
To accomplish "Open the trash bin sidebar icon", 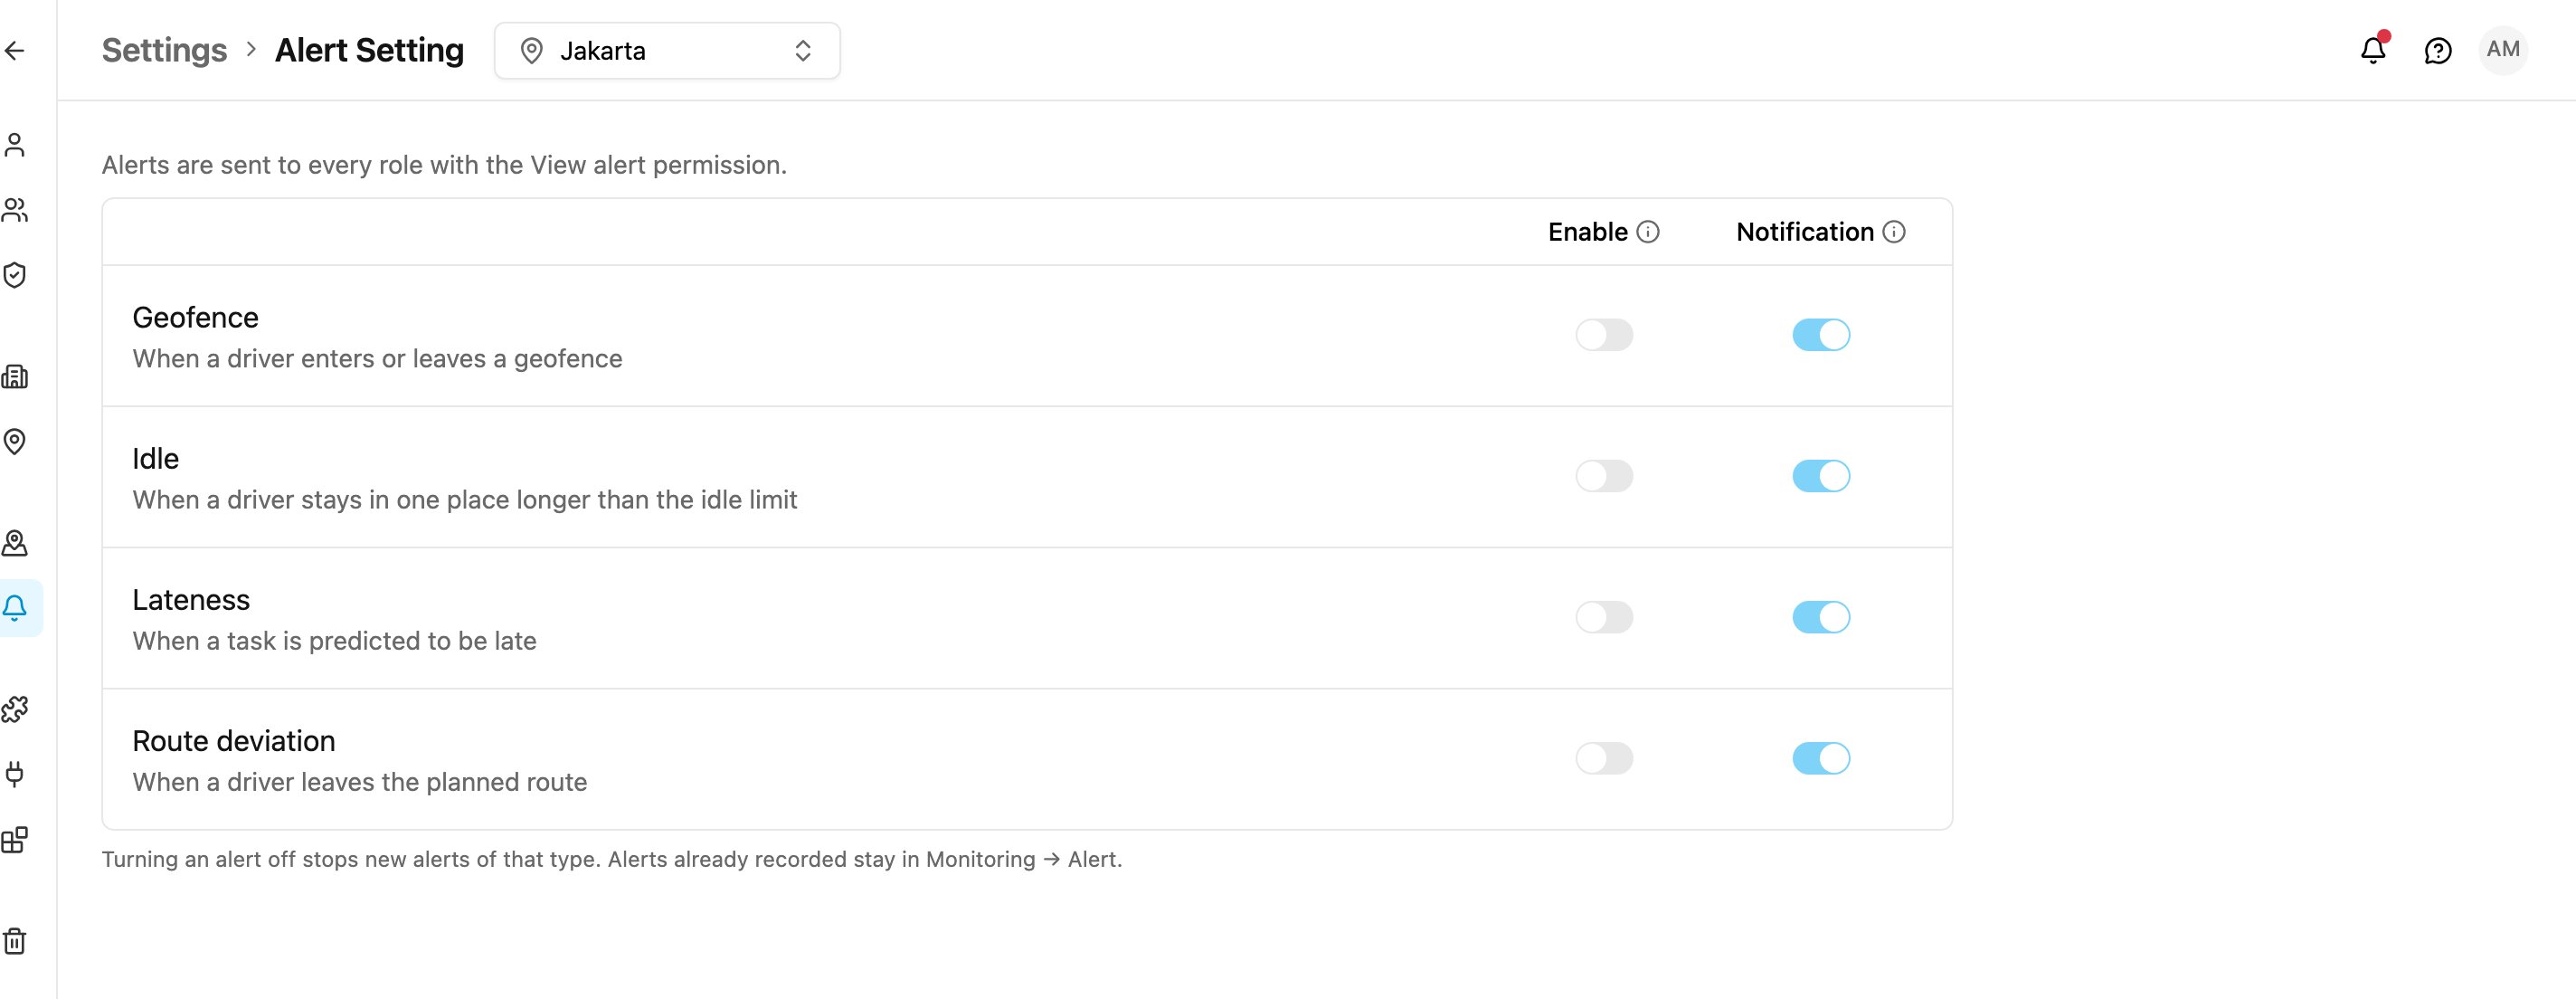I will point(15,941).
